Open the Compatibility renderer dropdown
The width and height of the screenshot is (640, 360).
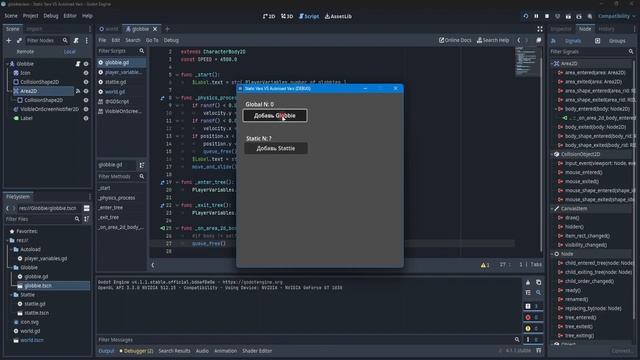pos(617,16)
